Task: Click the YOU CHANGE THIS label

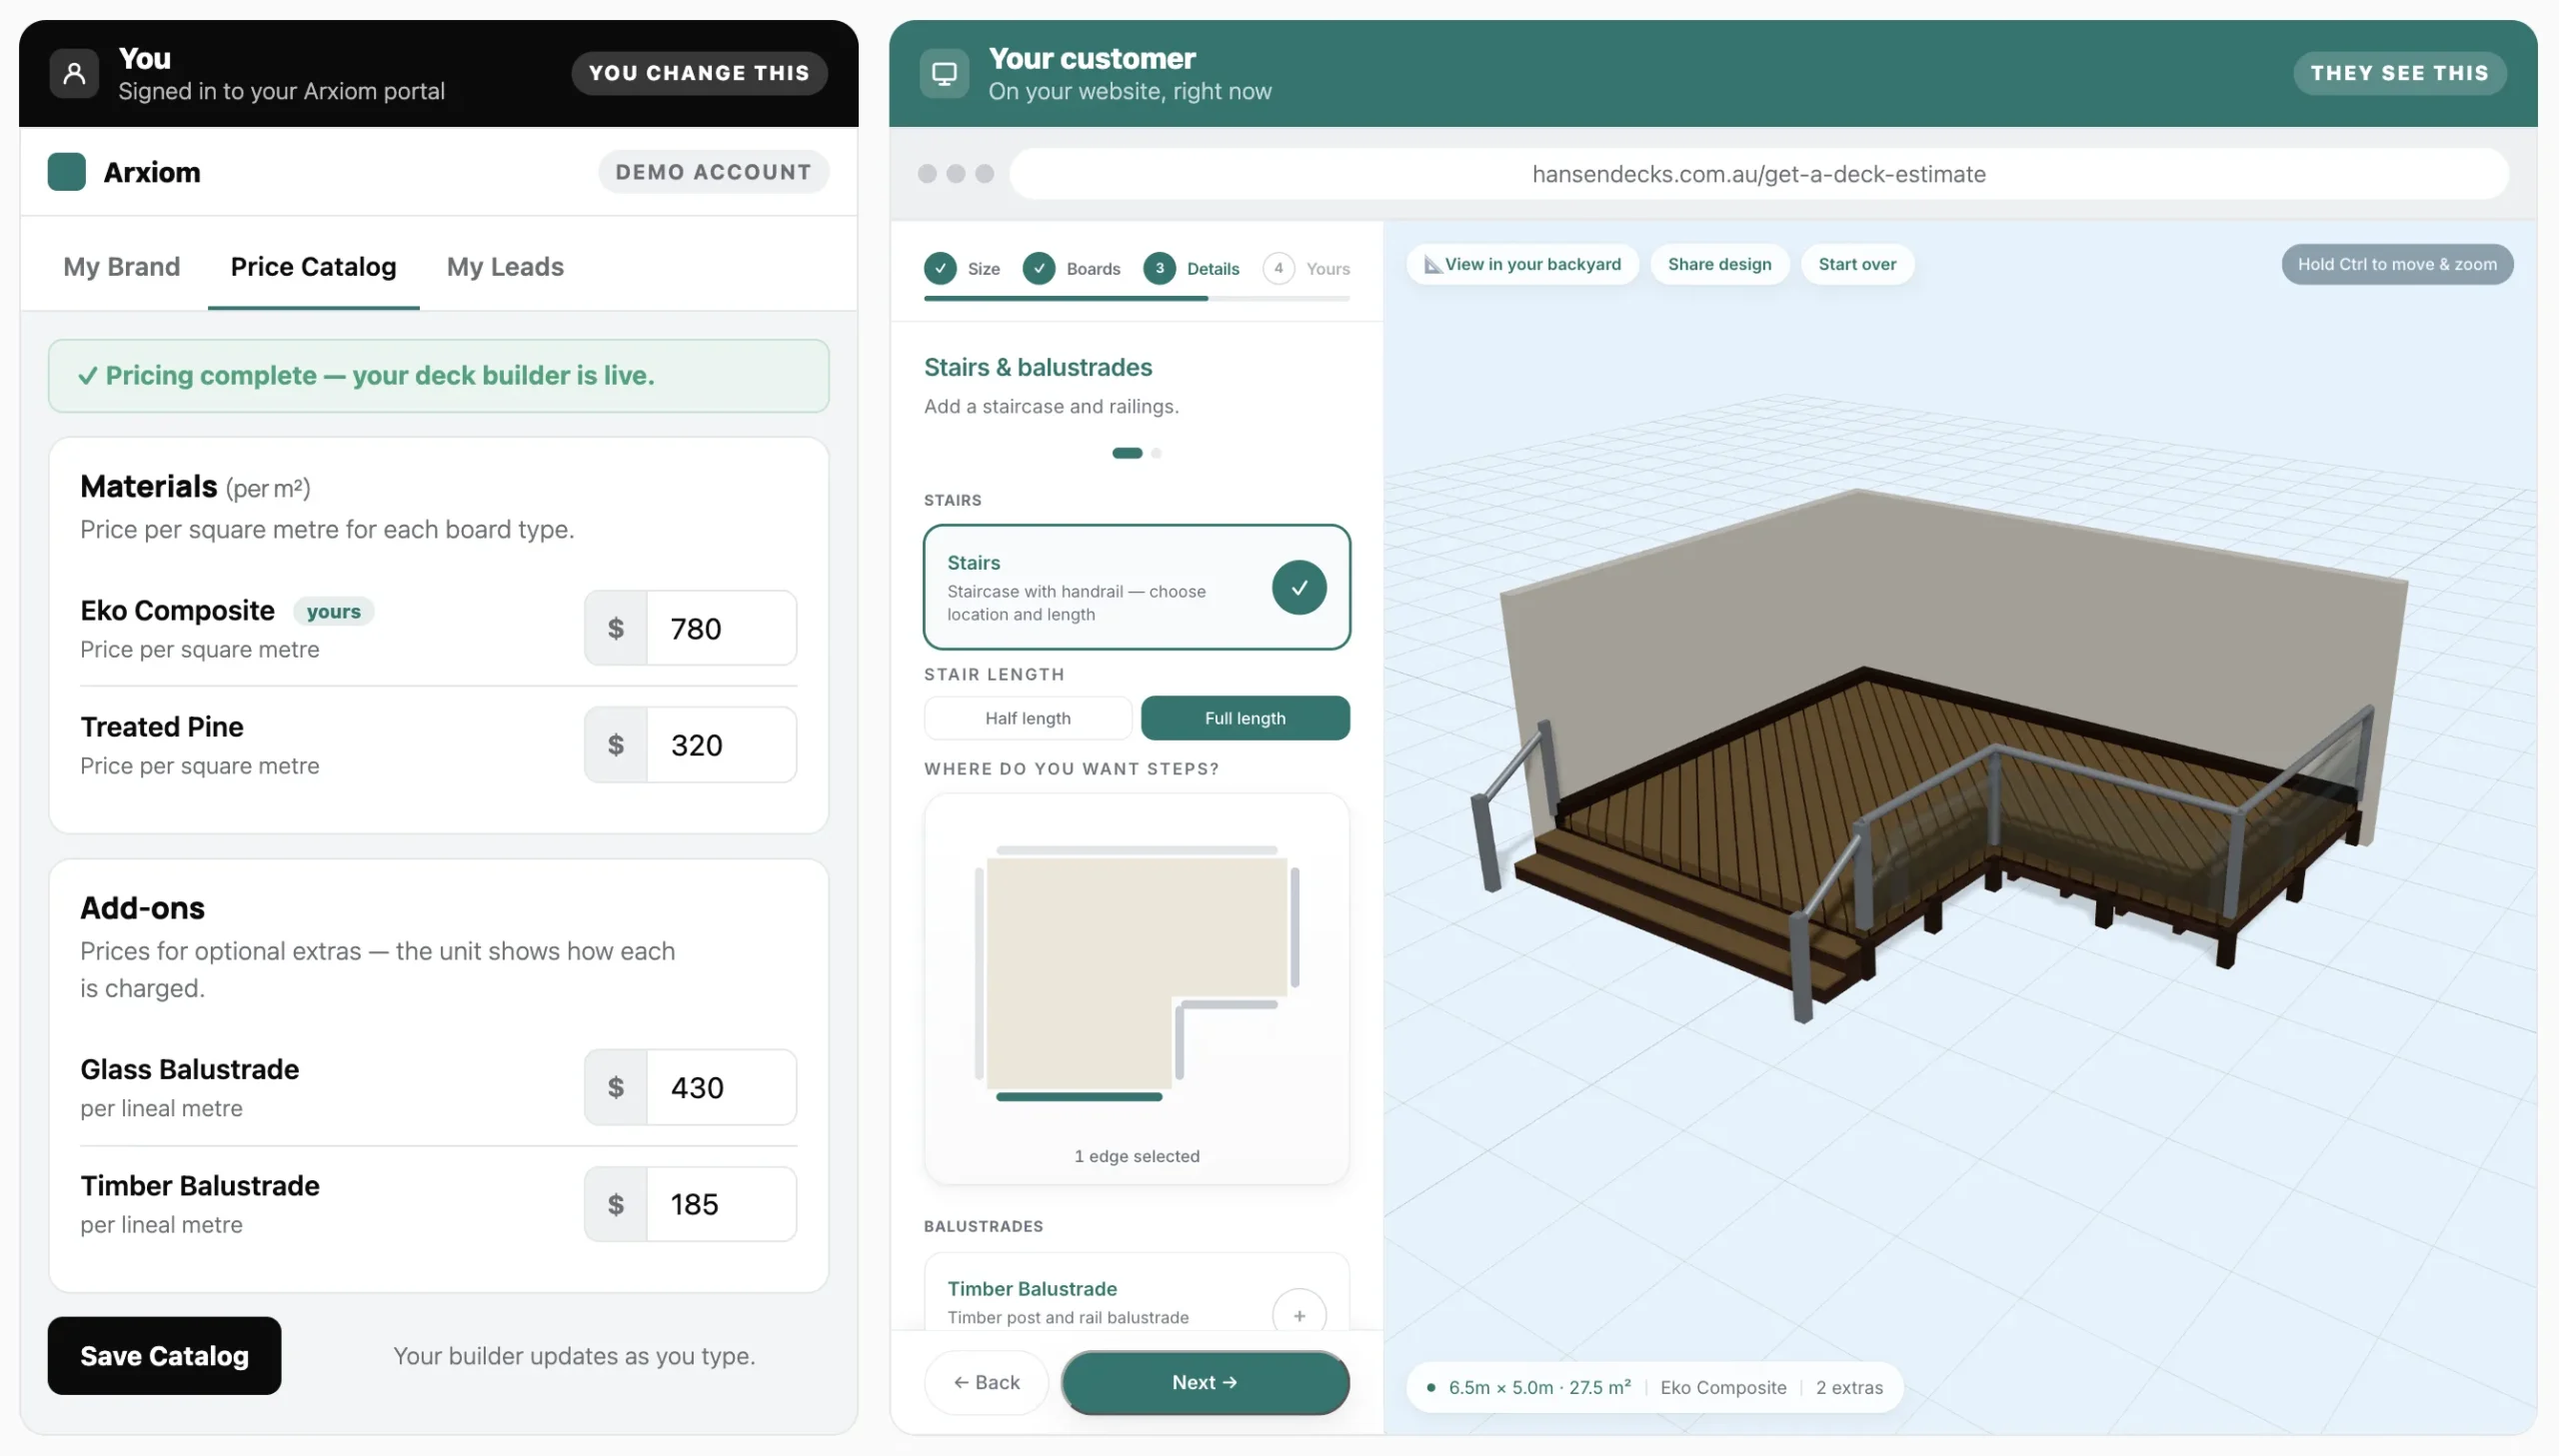Action: coord(699,73)
